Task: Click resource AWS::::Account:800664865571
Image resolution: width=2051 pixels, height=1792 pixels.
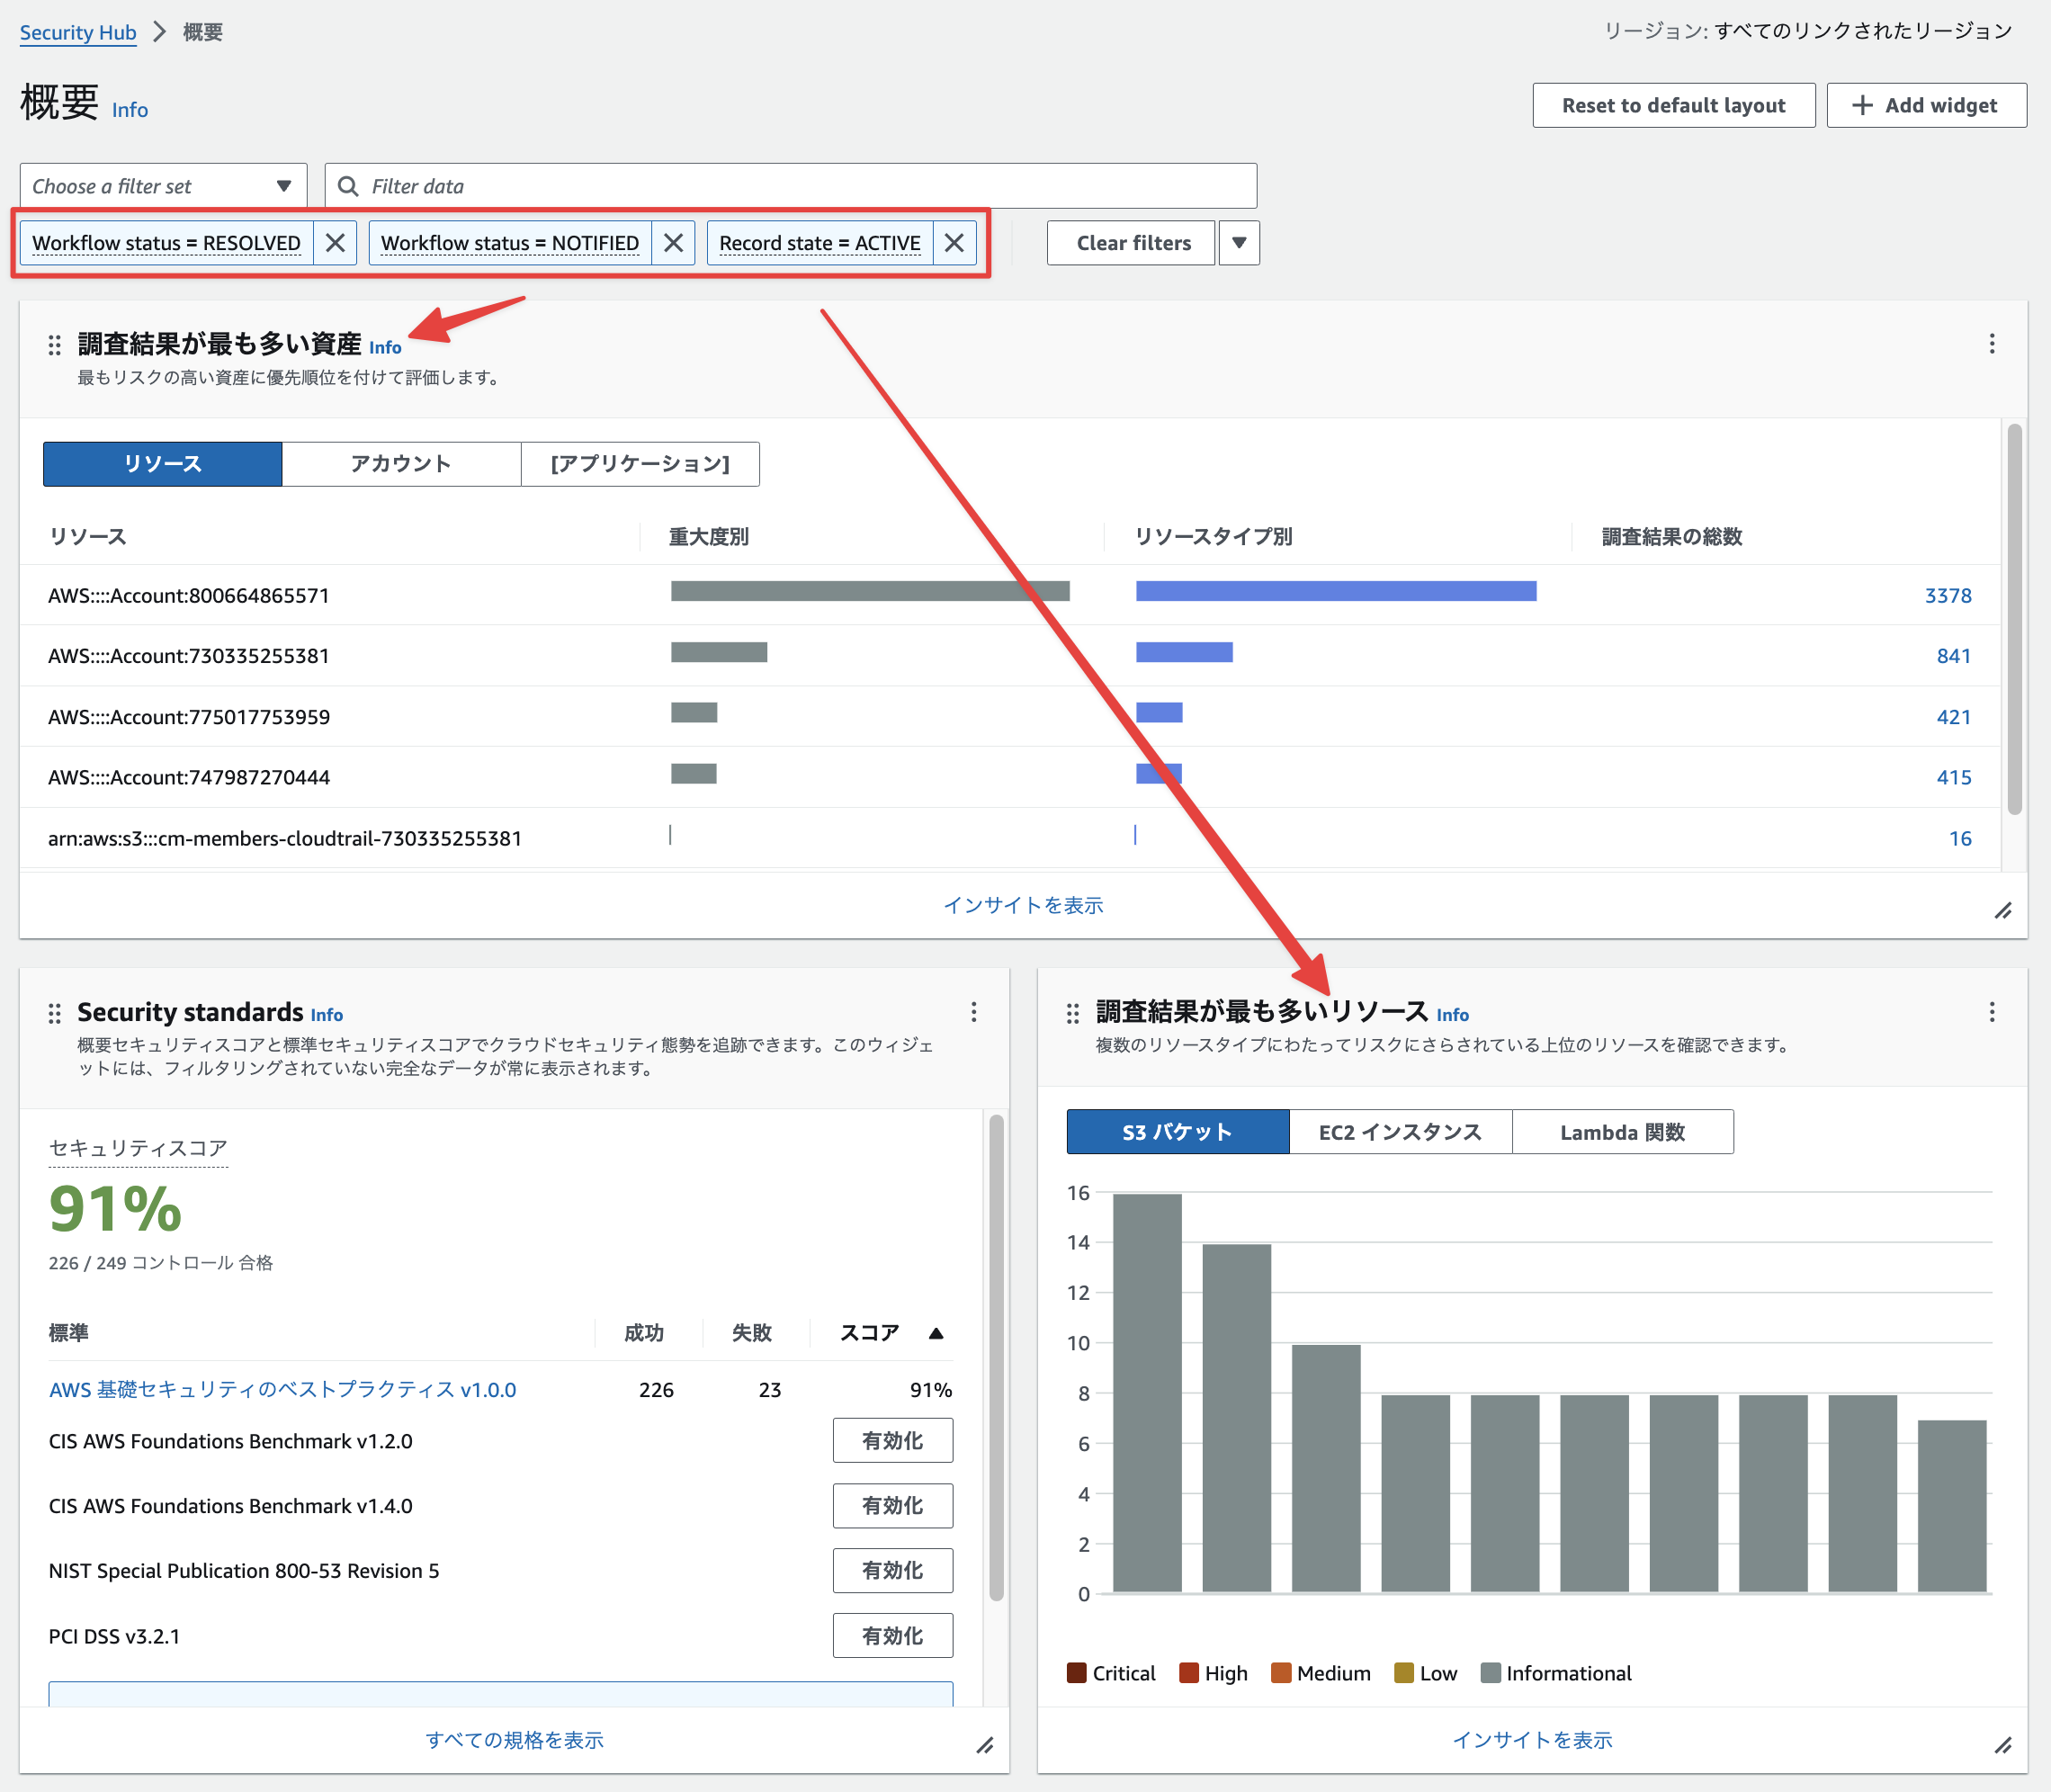Action: pos(189,596)
